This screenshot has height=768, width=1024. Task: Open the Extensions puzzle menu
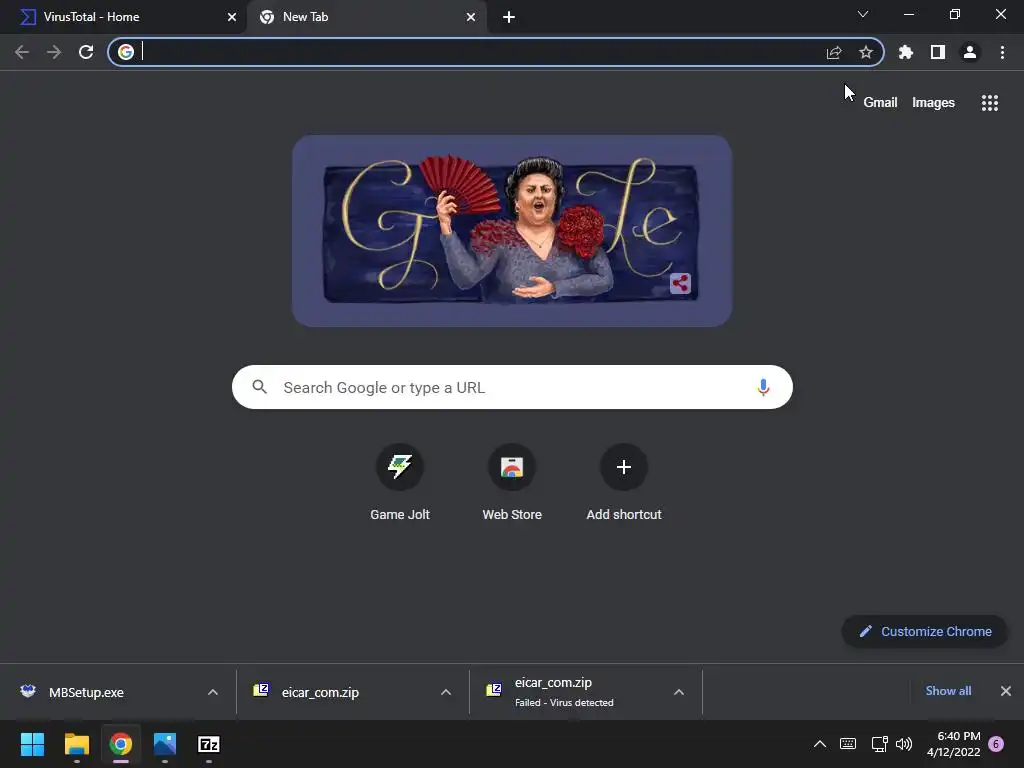pyautogui.click(x=906, y=52)
